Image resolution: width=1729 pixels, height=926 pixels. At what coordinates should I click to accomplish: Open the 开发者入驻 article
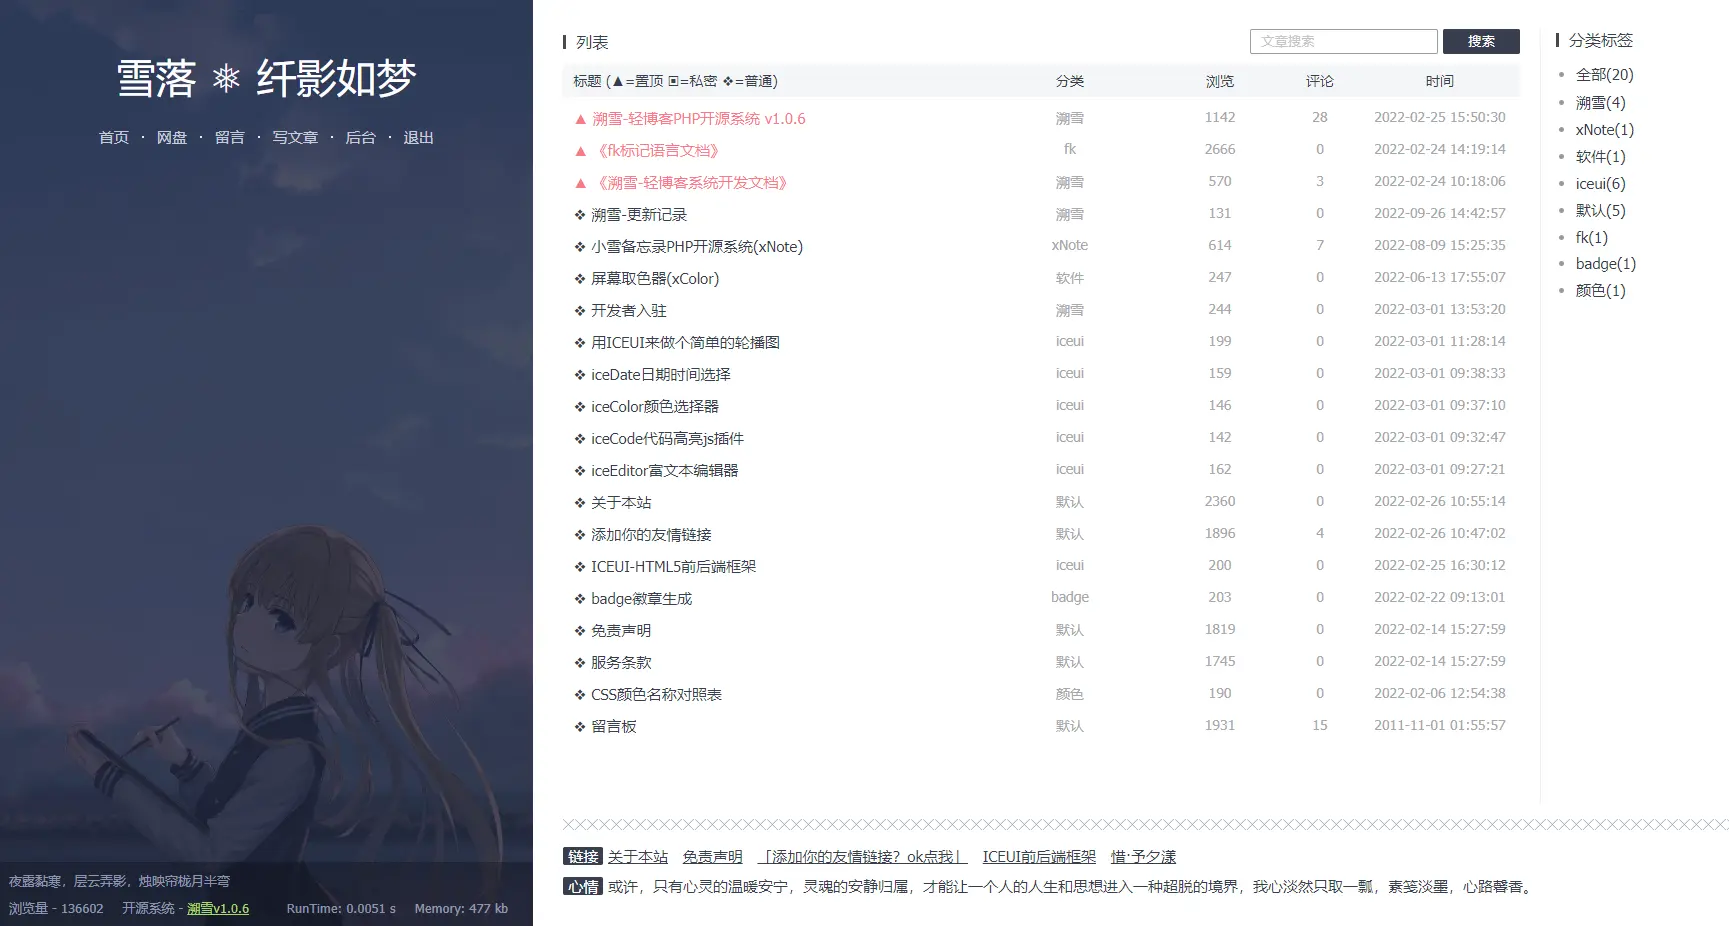tap(629, 311)
